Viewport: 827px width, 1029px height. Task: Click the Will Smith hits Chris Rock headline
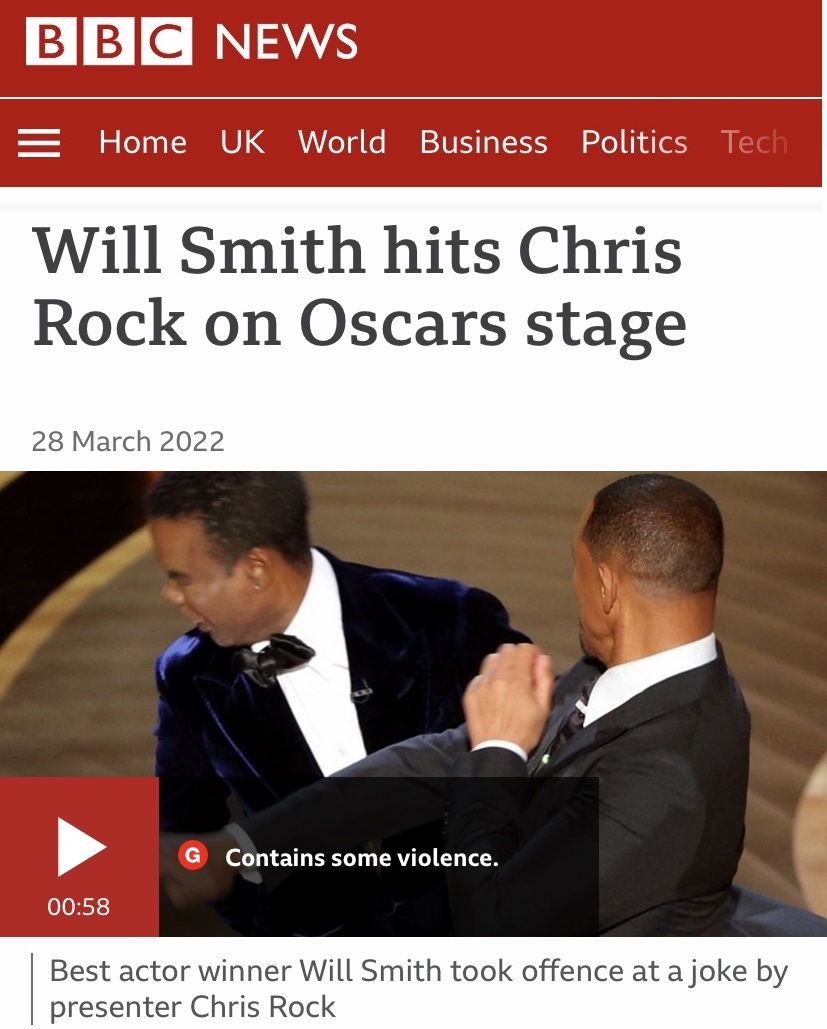[x=360, y=287]
